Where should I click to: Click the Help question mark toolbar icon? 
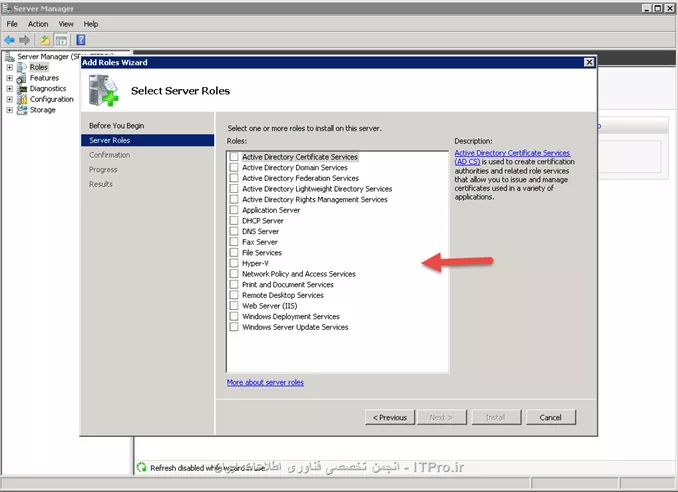click(81, 40)
